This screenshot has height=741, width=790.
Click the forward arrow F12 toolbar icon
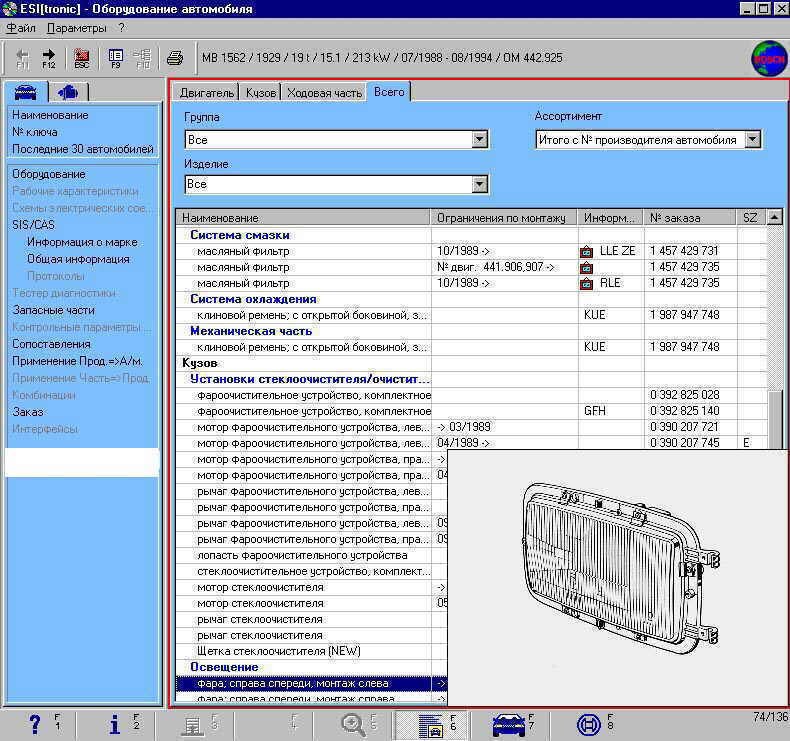[49, 56]
